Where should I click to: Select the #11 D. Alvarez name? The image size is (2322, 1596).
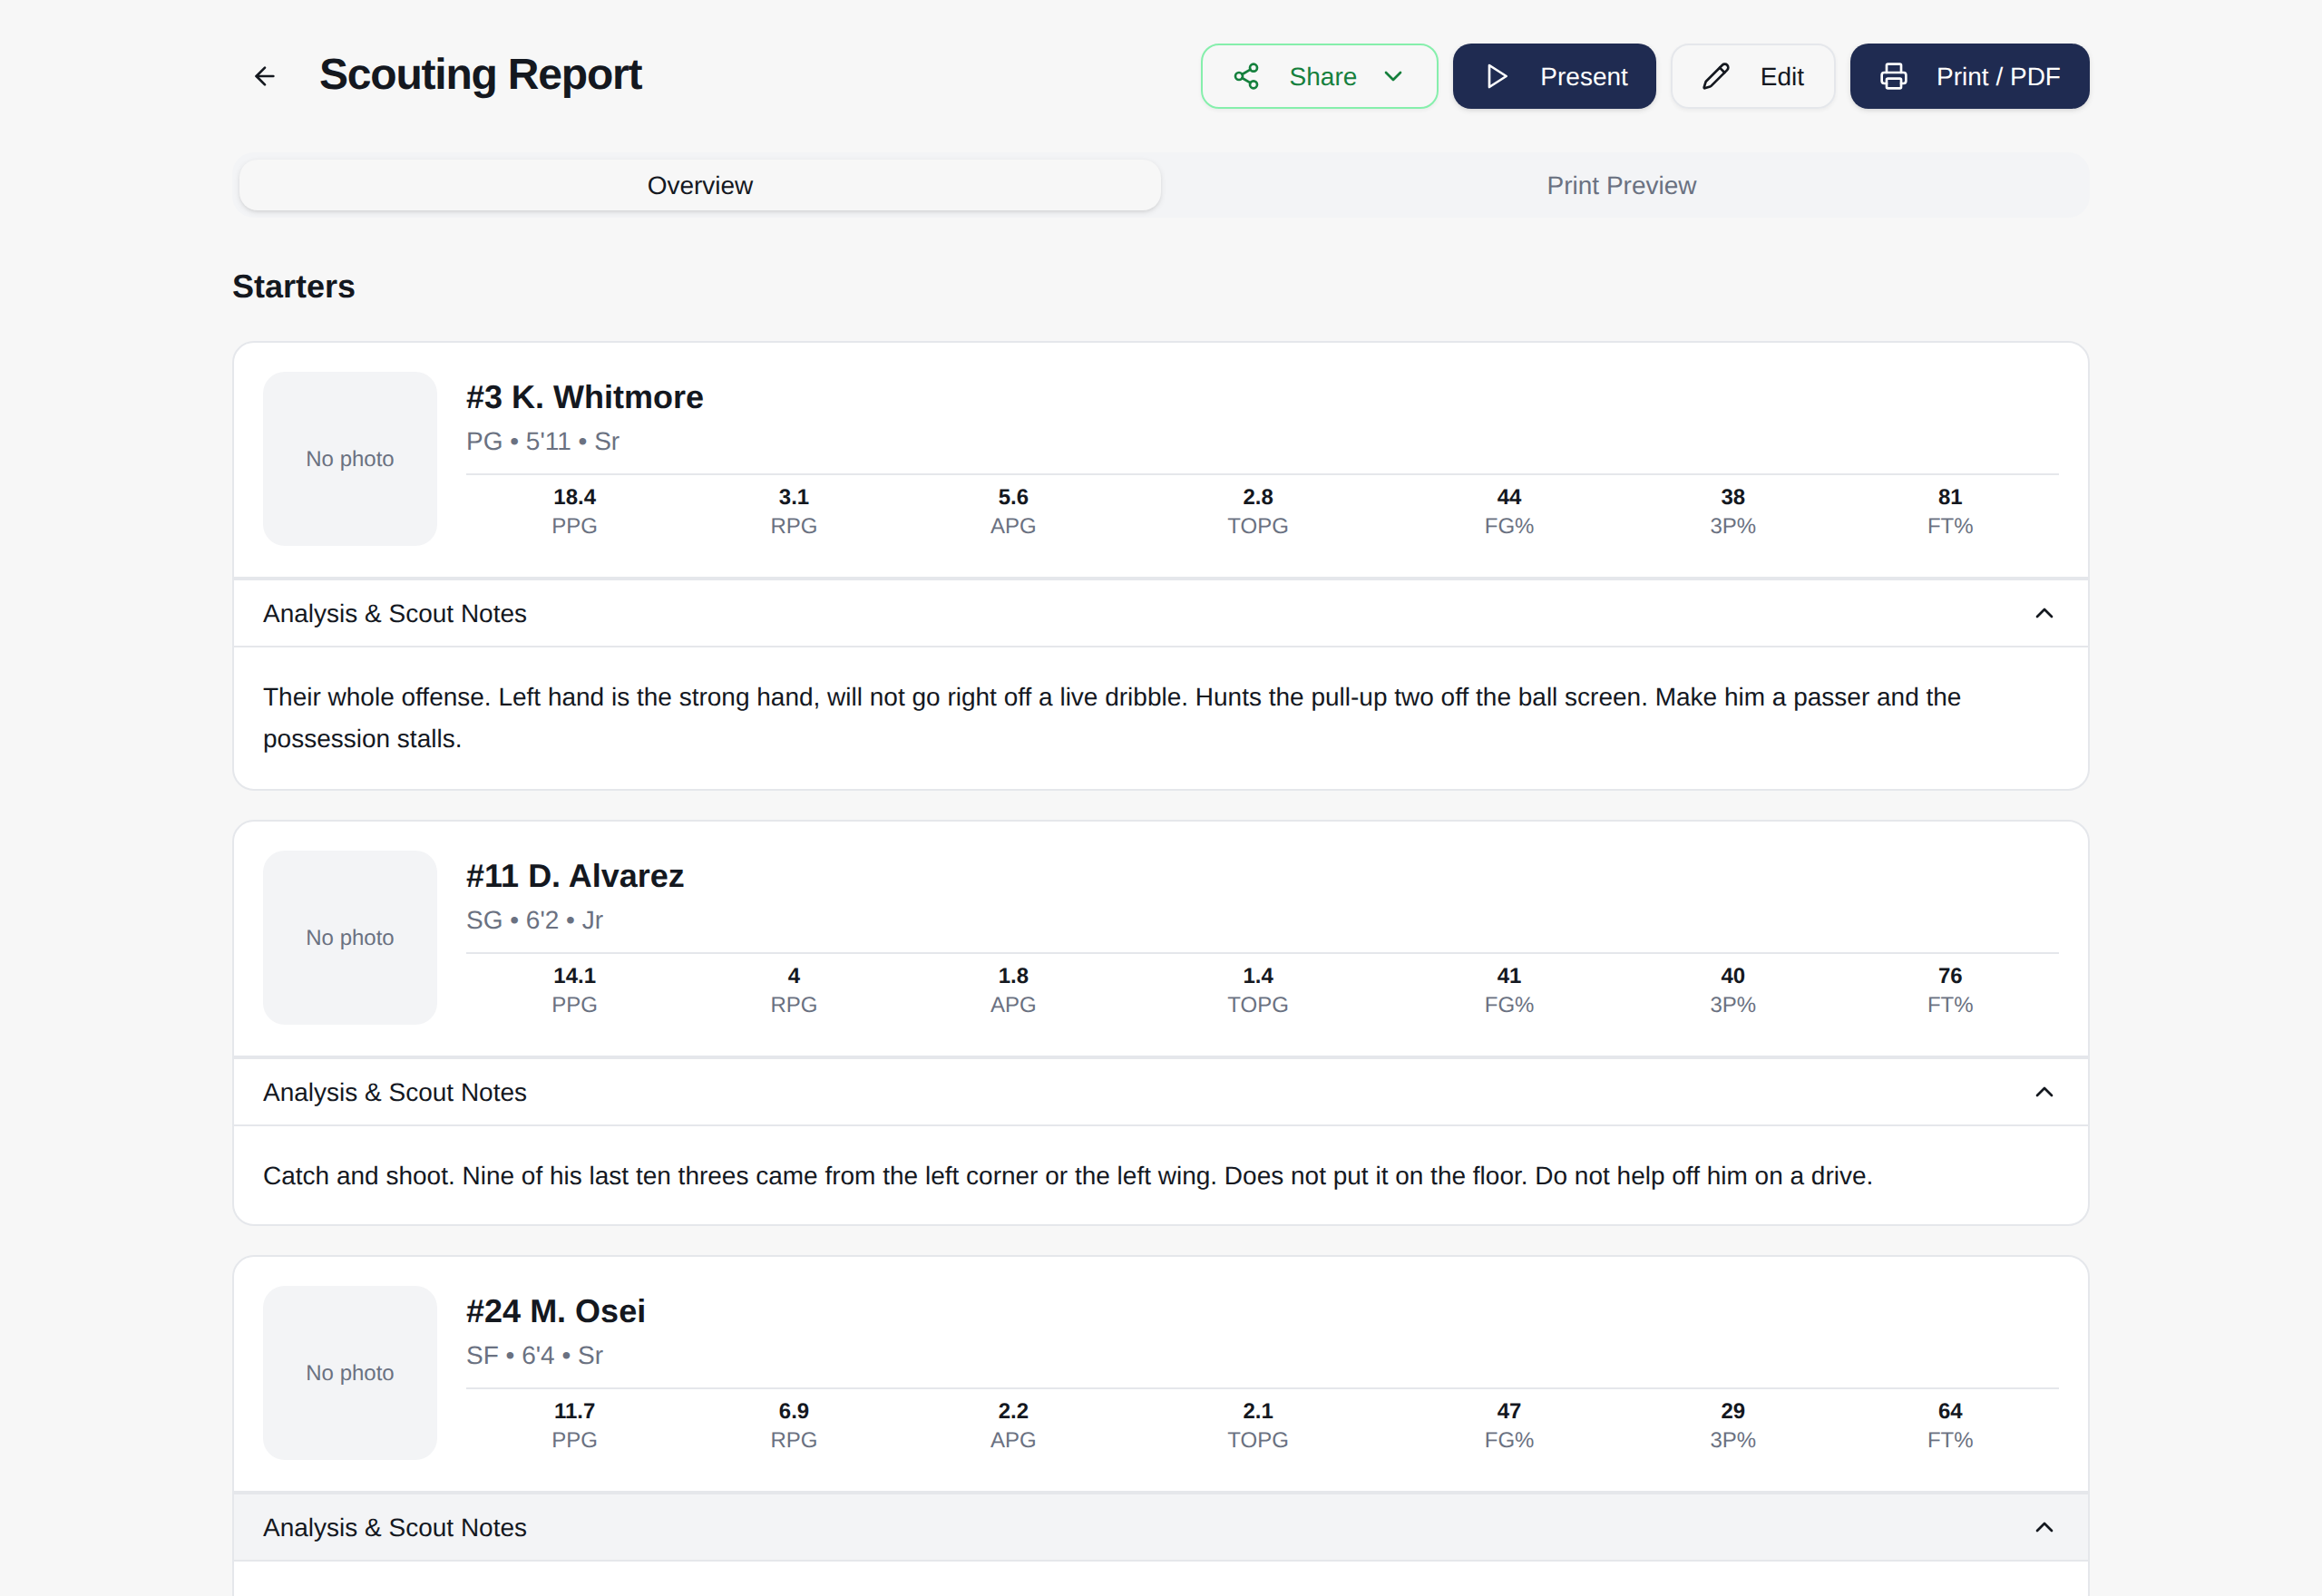click(x=575, y=876)
